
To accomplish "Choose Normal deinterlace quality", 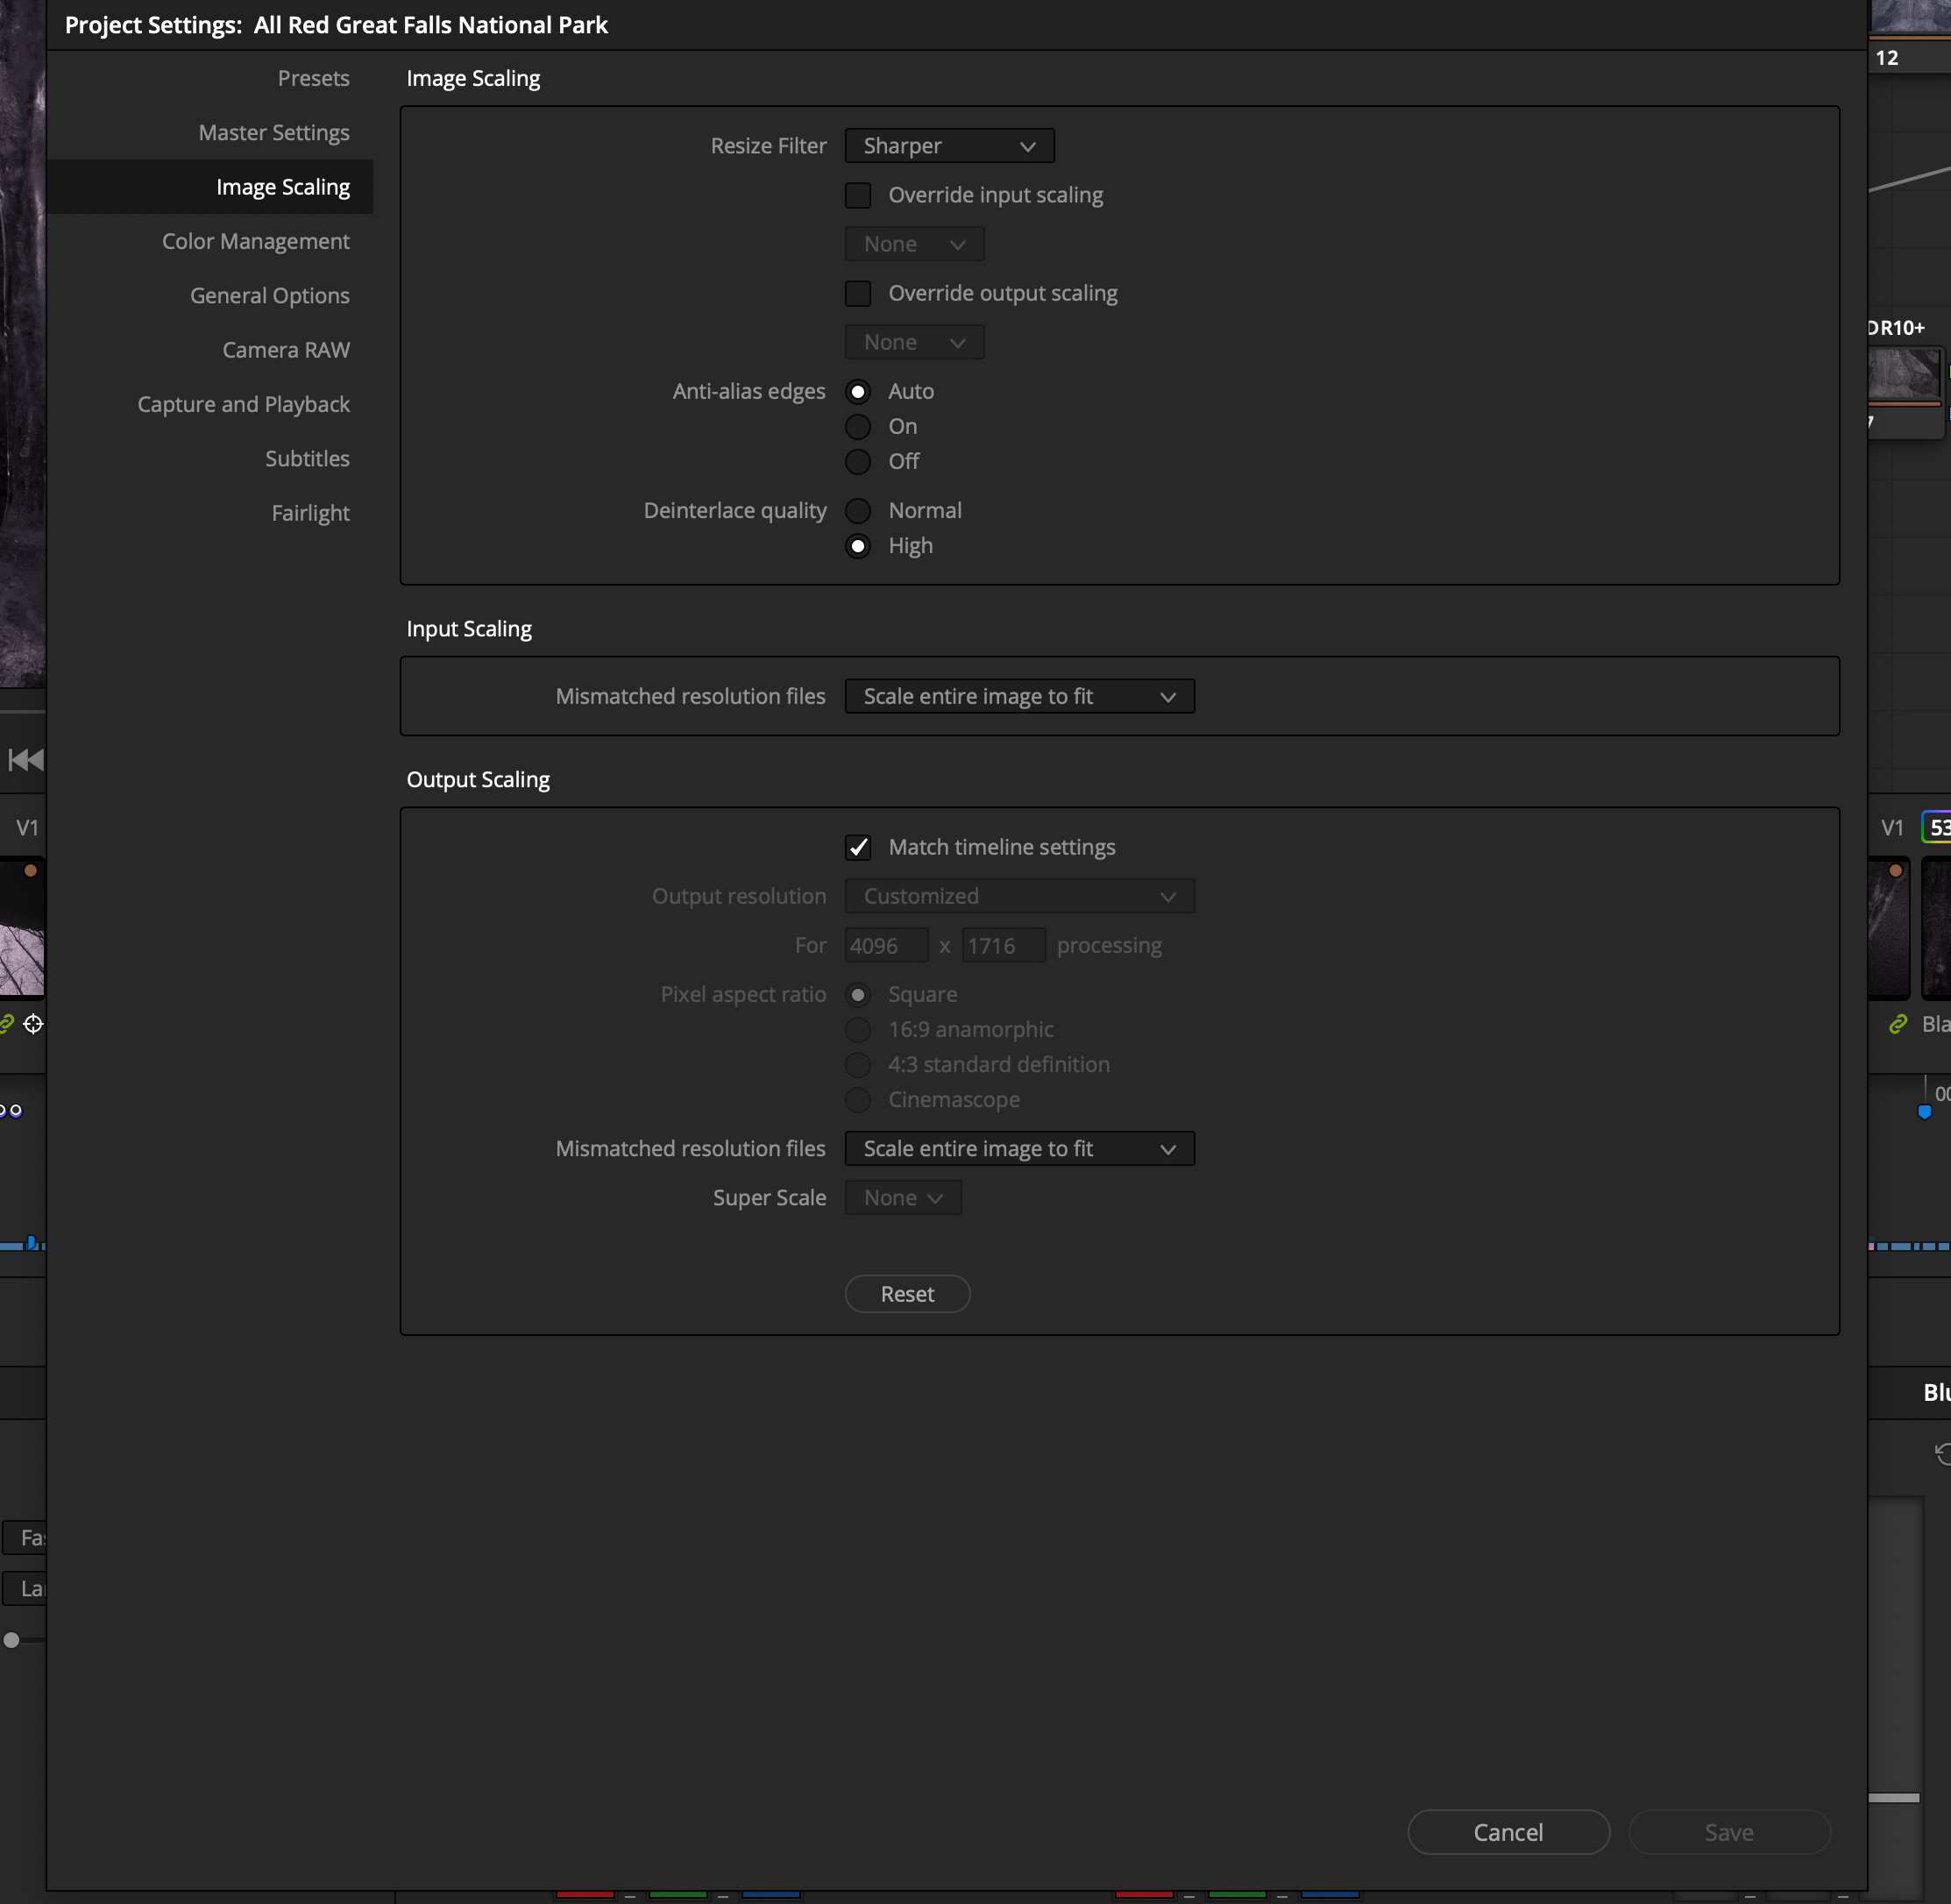I will (x=858, y=510).
